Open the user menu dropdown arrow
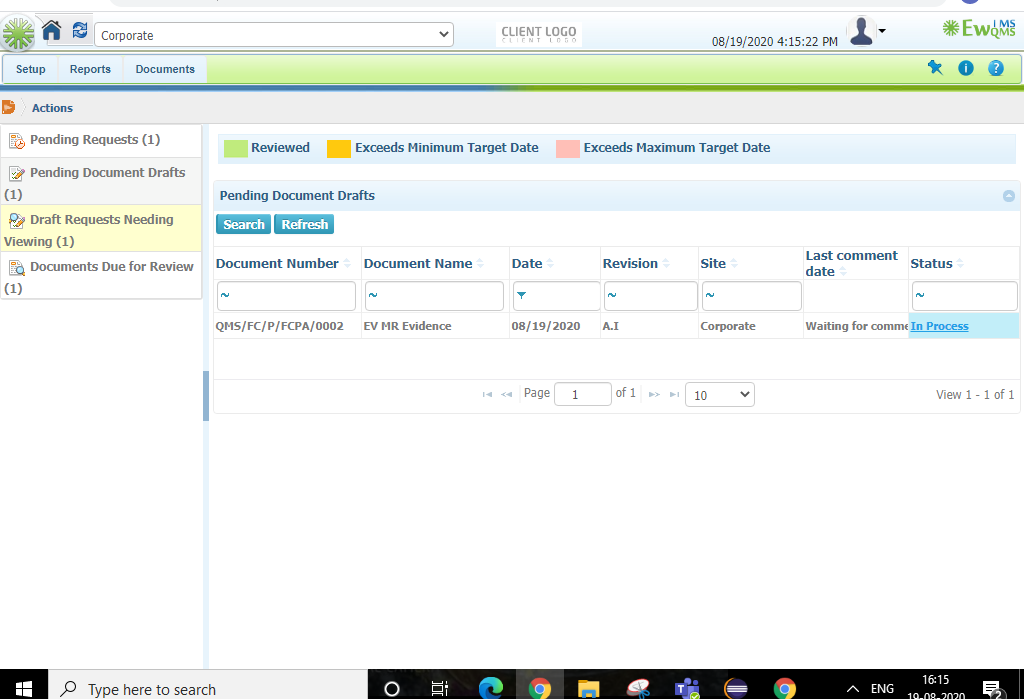Viewport: 1024px width, 699px height. click(x=882, y=31)
